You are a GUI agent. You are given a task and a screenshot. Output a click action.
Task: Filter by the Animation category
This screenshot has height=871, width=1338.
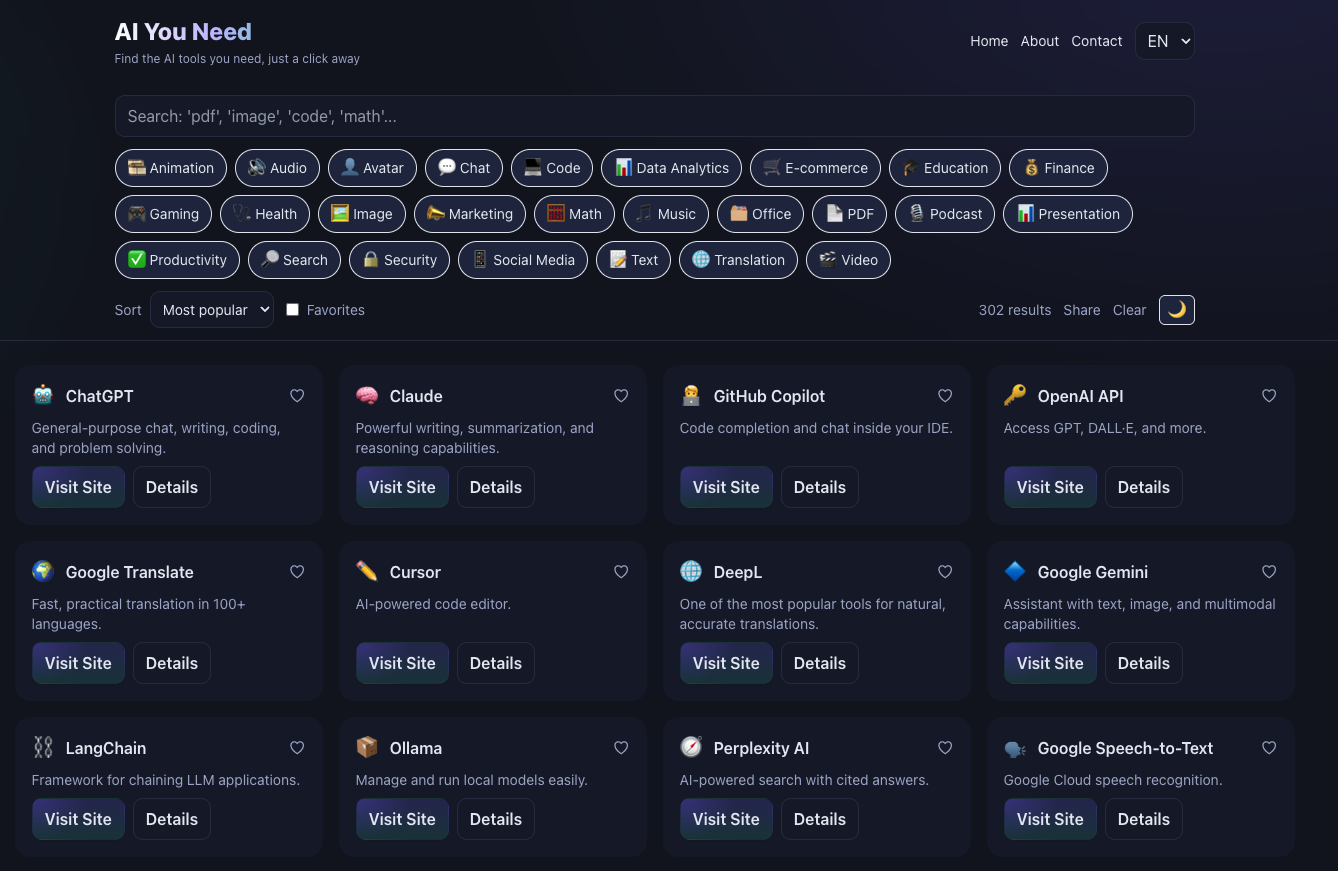(171, 168)
